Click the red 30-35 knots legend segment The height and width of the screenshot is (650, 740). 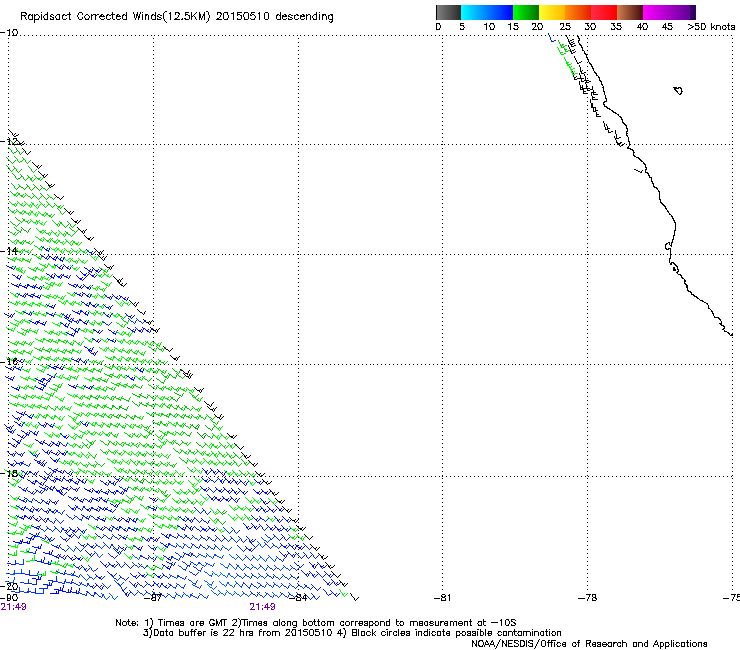tap(604, 12)
